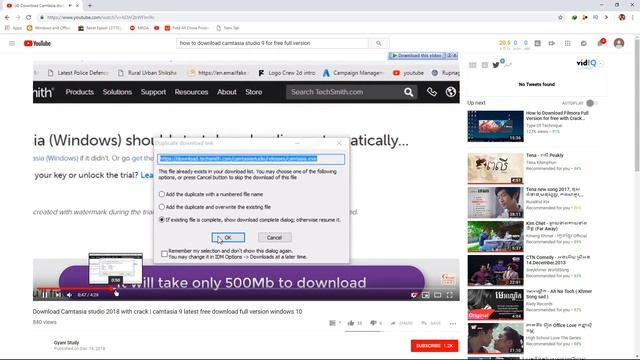Click the TechSmith site search magnifier
The width and height of the screenshot is (640, 360).
(x=409, y=92)
